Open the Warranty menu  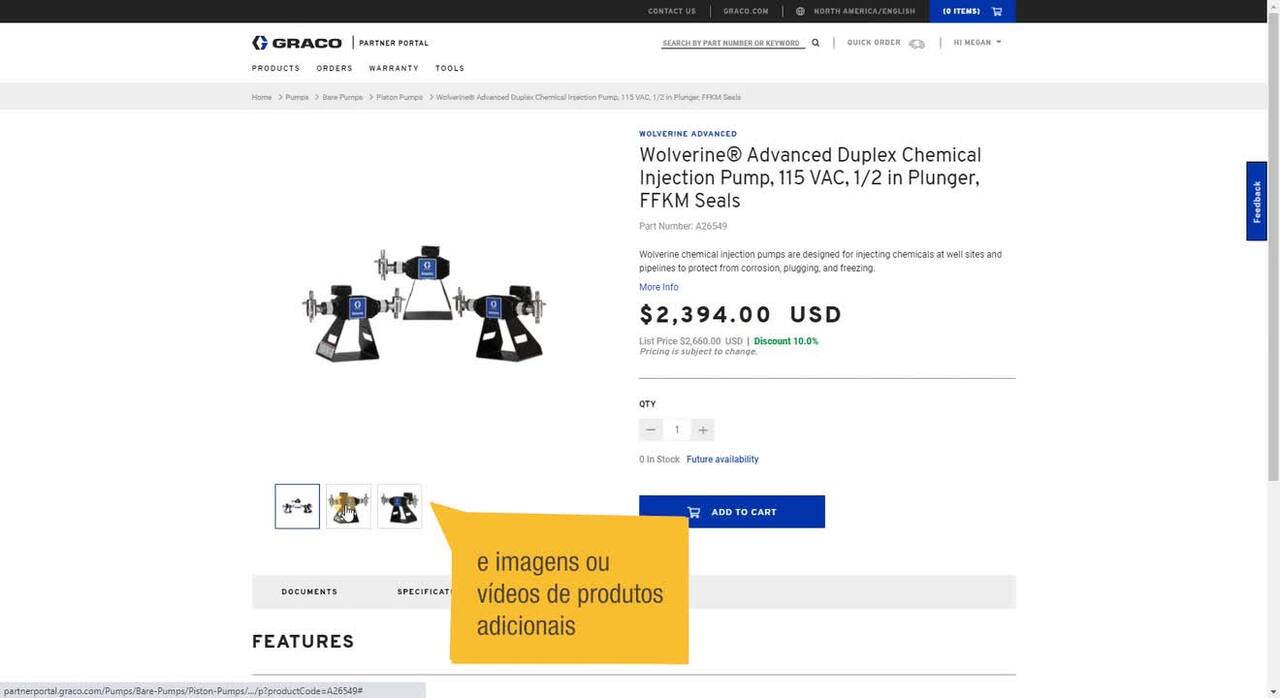pos(394,68)
